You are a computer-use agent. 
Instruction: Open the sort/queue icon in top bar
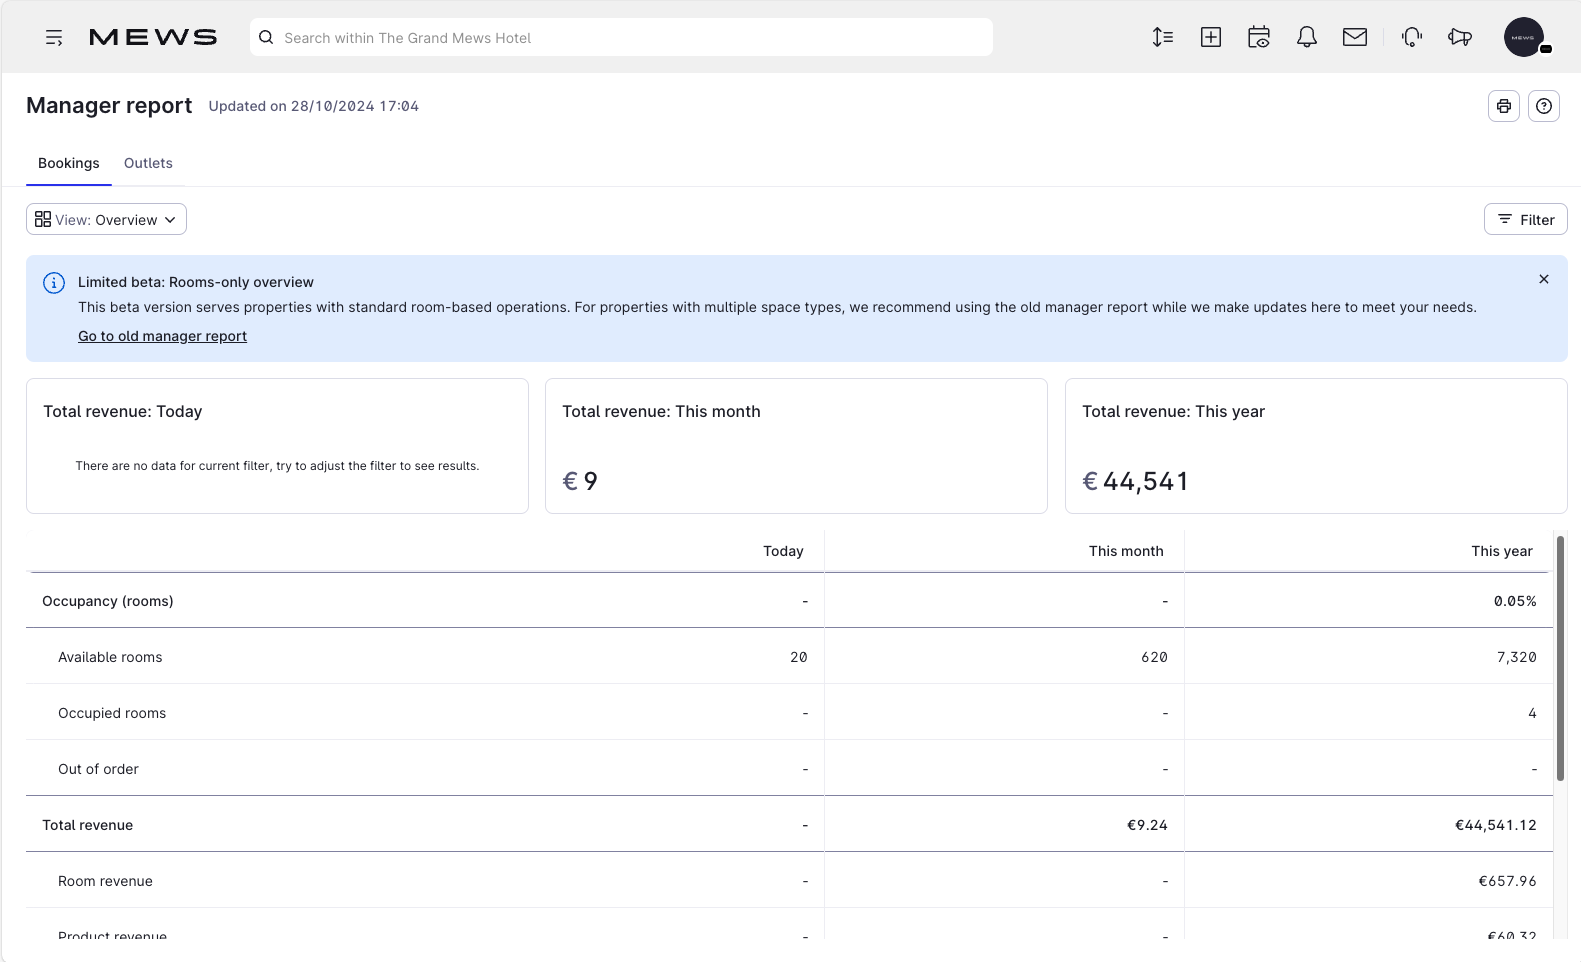point(1162,38)
